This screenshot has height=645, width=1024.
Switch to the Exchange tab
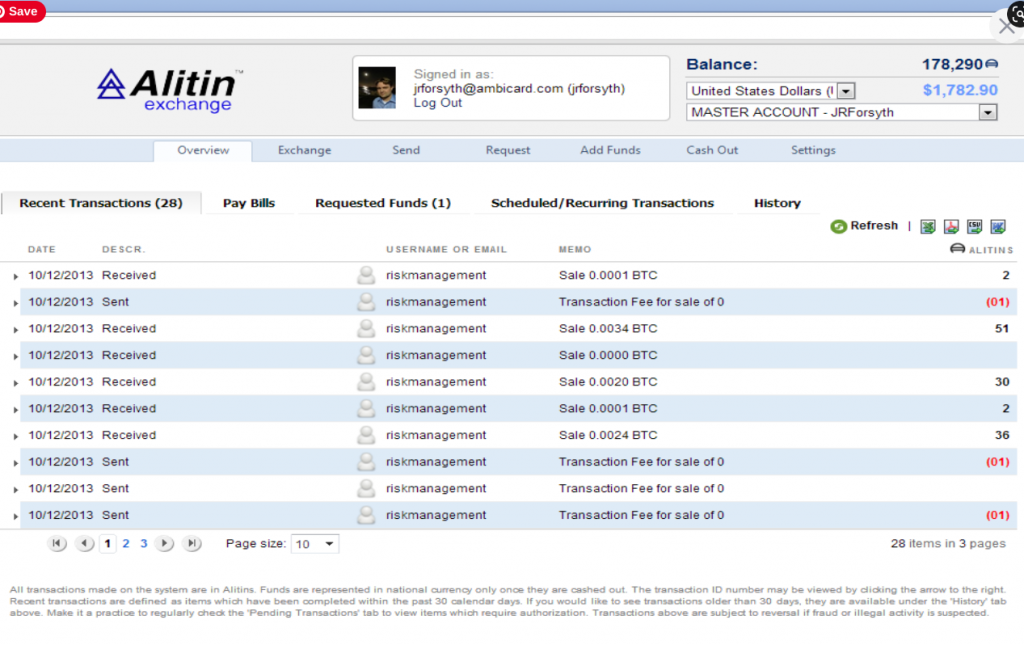pyautogui.click(x=304, y=150)
